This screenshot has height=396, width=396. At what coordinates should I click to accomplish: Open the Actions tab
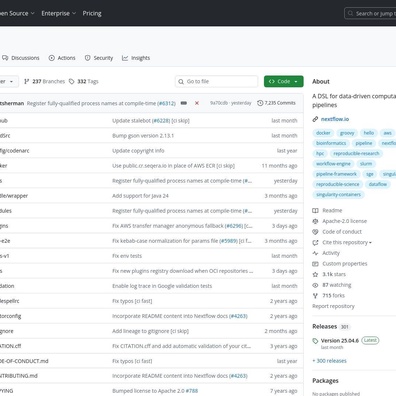[x=62, y=58]
